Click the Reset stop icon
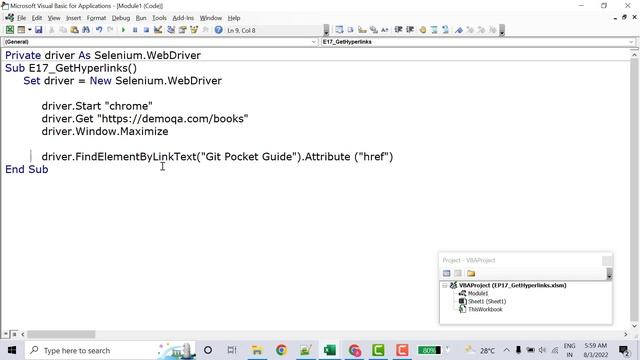 click(x=146, y=30)
